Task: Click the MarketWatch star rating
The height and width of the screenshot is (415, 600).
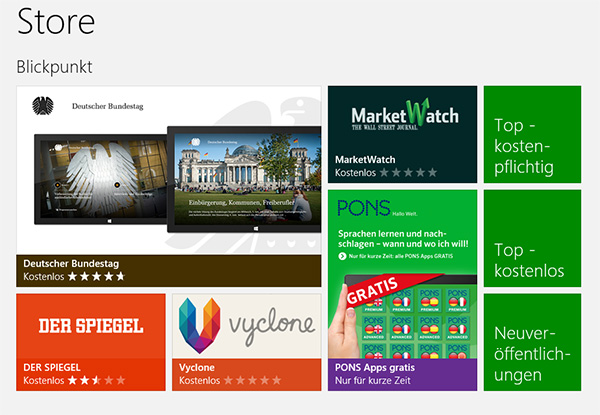Action: click(x=408, y=173)
